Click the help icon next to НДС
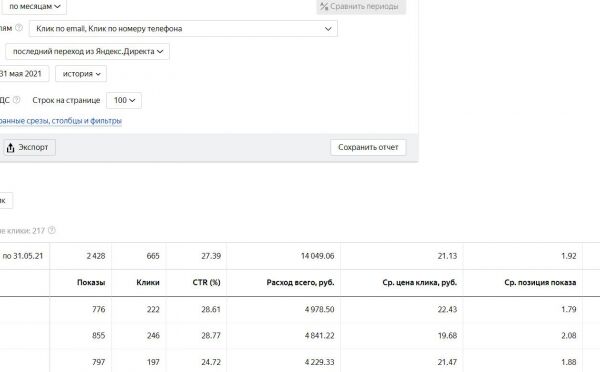The width and height of the screenshot is (600, 372). pyautogui.click(x=16, y=100)
